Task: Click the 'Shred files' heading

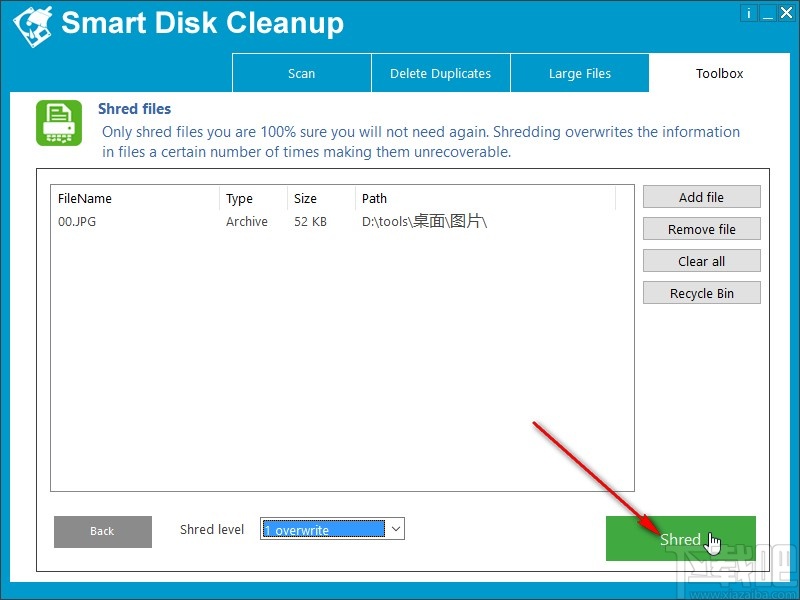Action: tap(135, 109)
